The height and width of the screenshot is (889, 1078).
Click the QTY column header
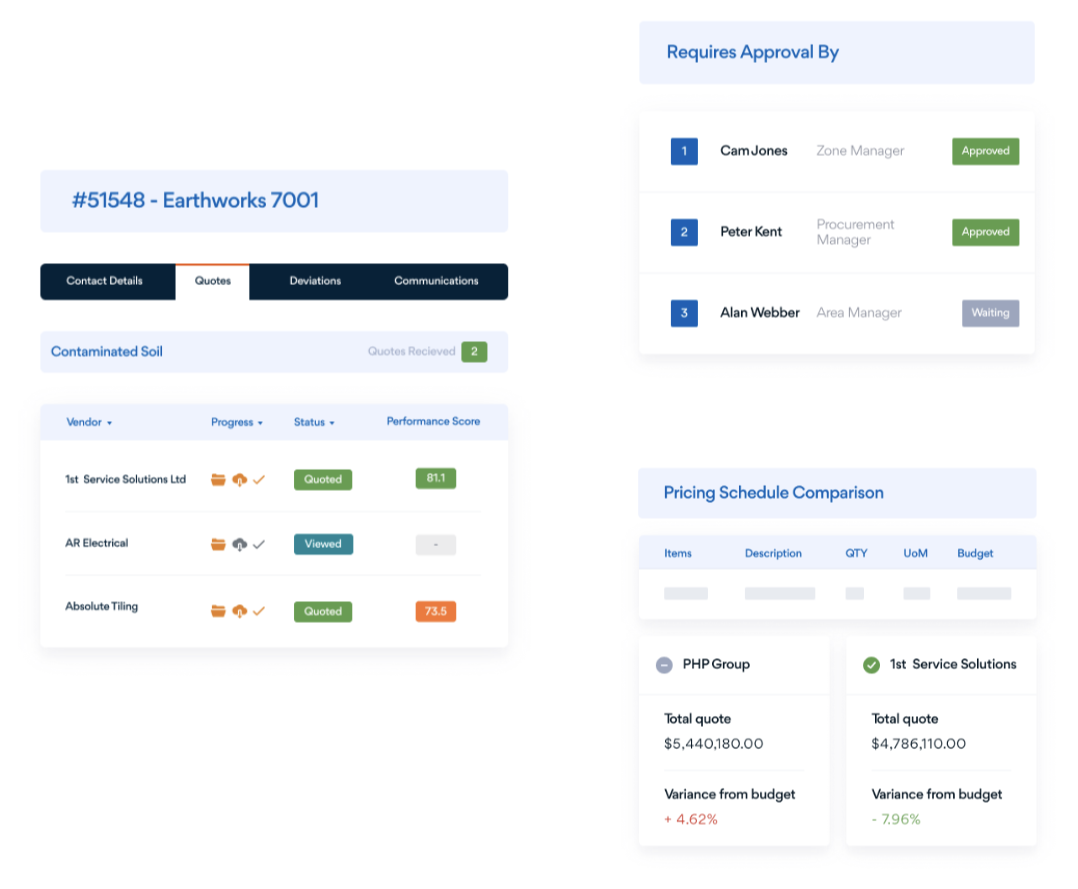pos(857,553)
